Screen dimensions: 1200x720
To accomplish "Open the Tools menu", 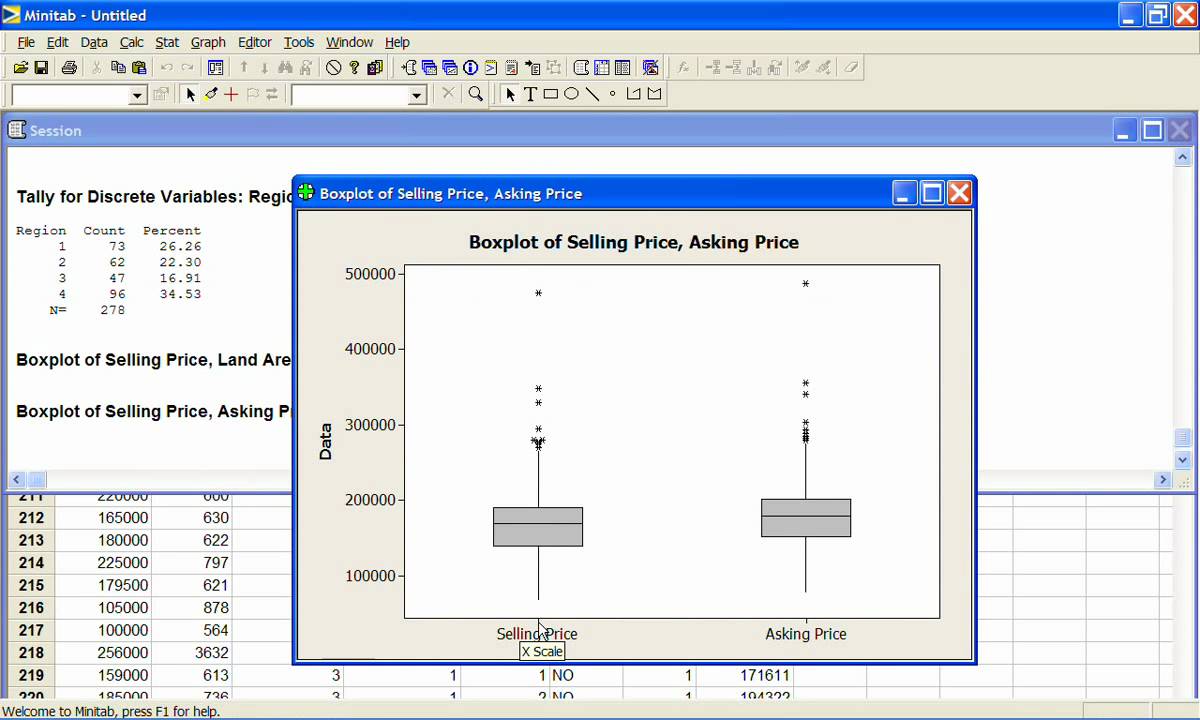I will (x=299, y=42).
